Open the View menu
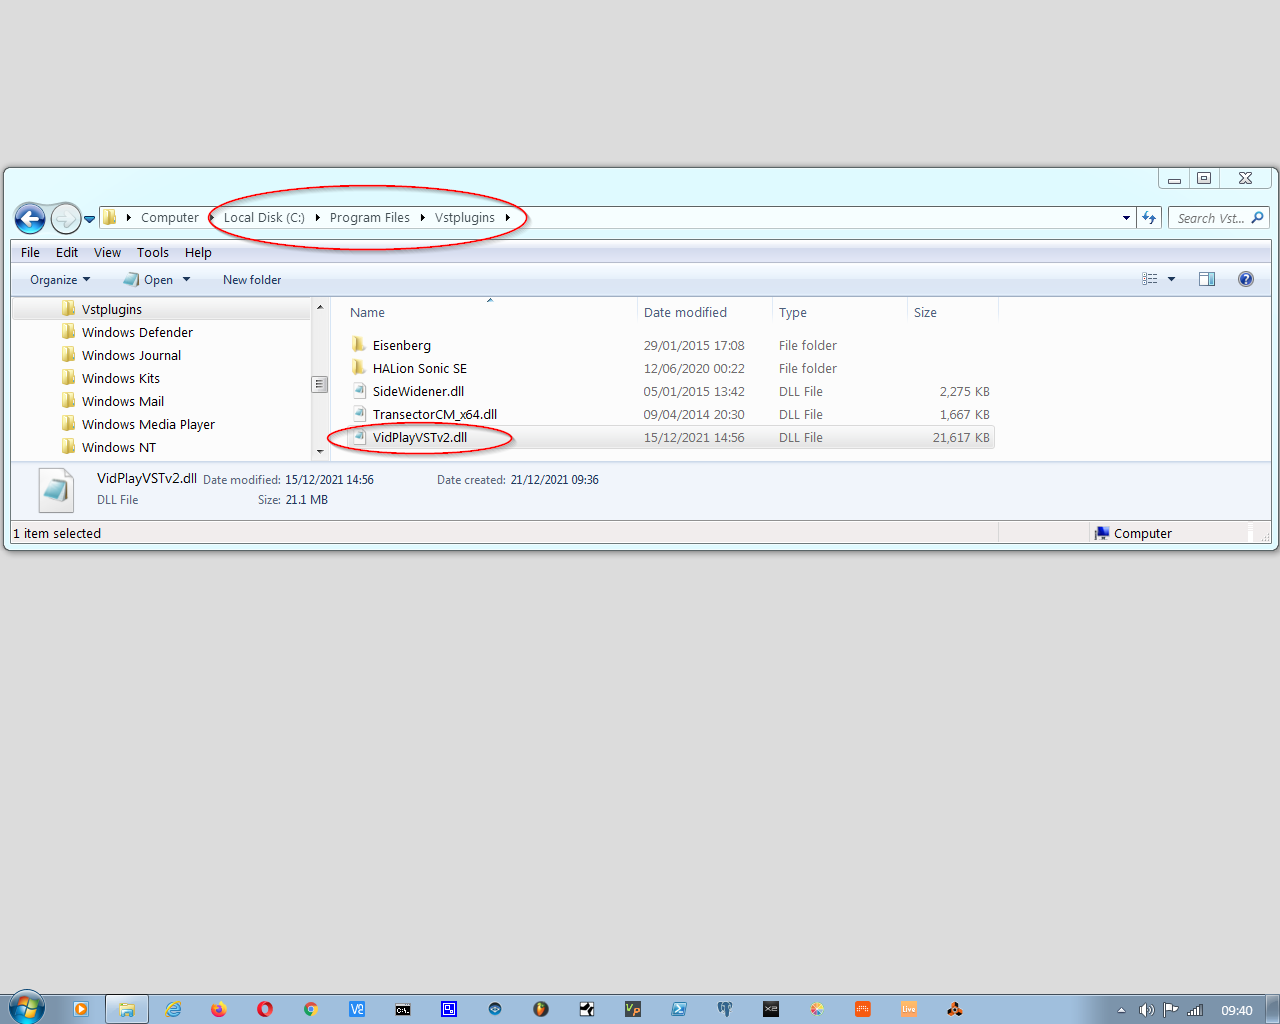Screen dimensions: 1280x1024 point(107,253)
